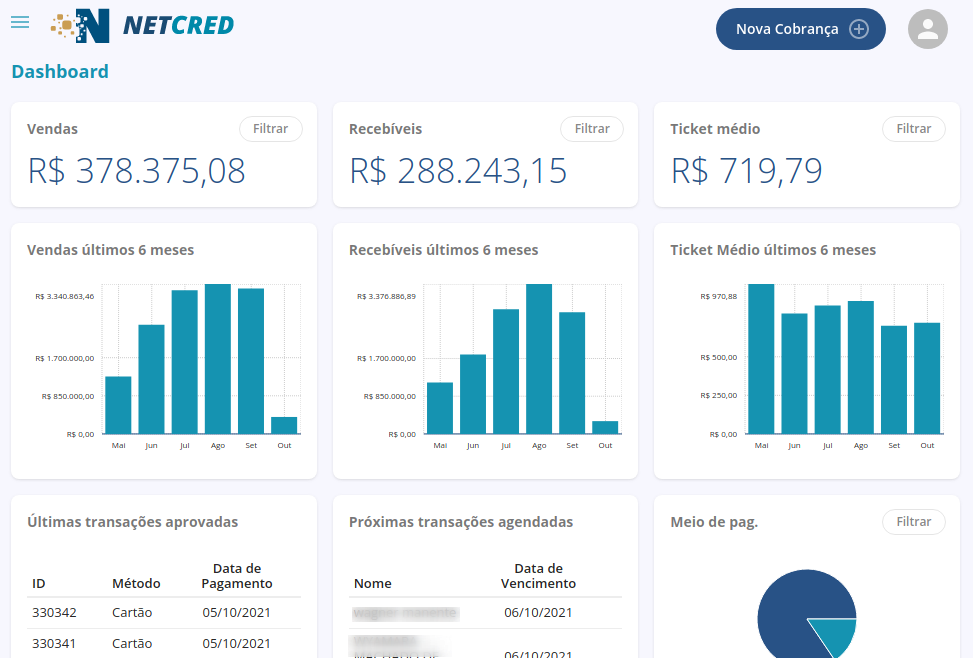Filter the Recebíveis card
The width and height of the screenshot is (973, 658).
click(x=592, y=129)
